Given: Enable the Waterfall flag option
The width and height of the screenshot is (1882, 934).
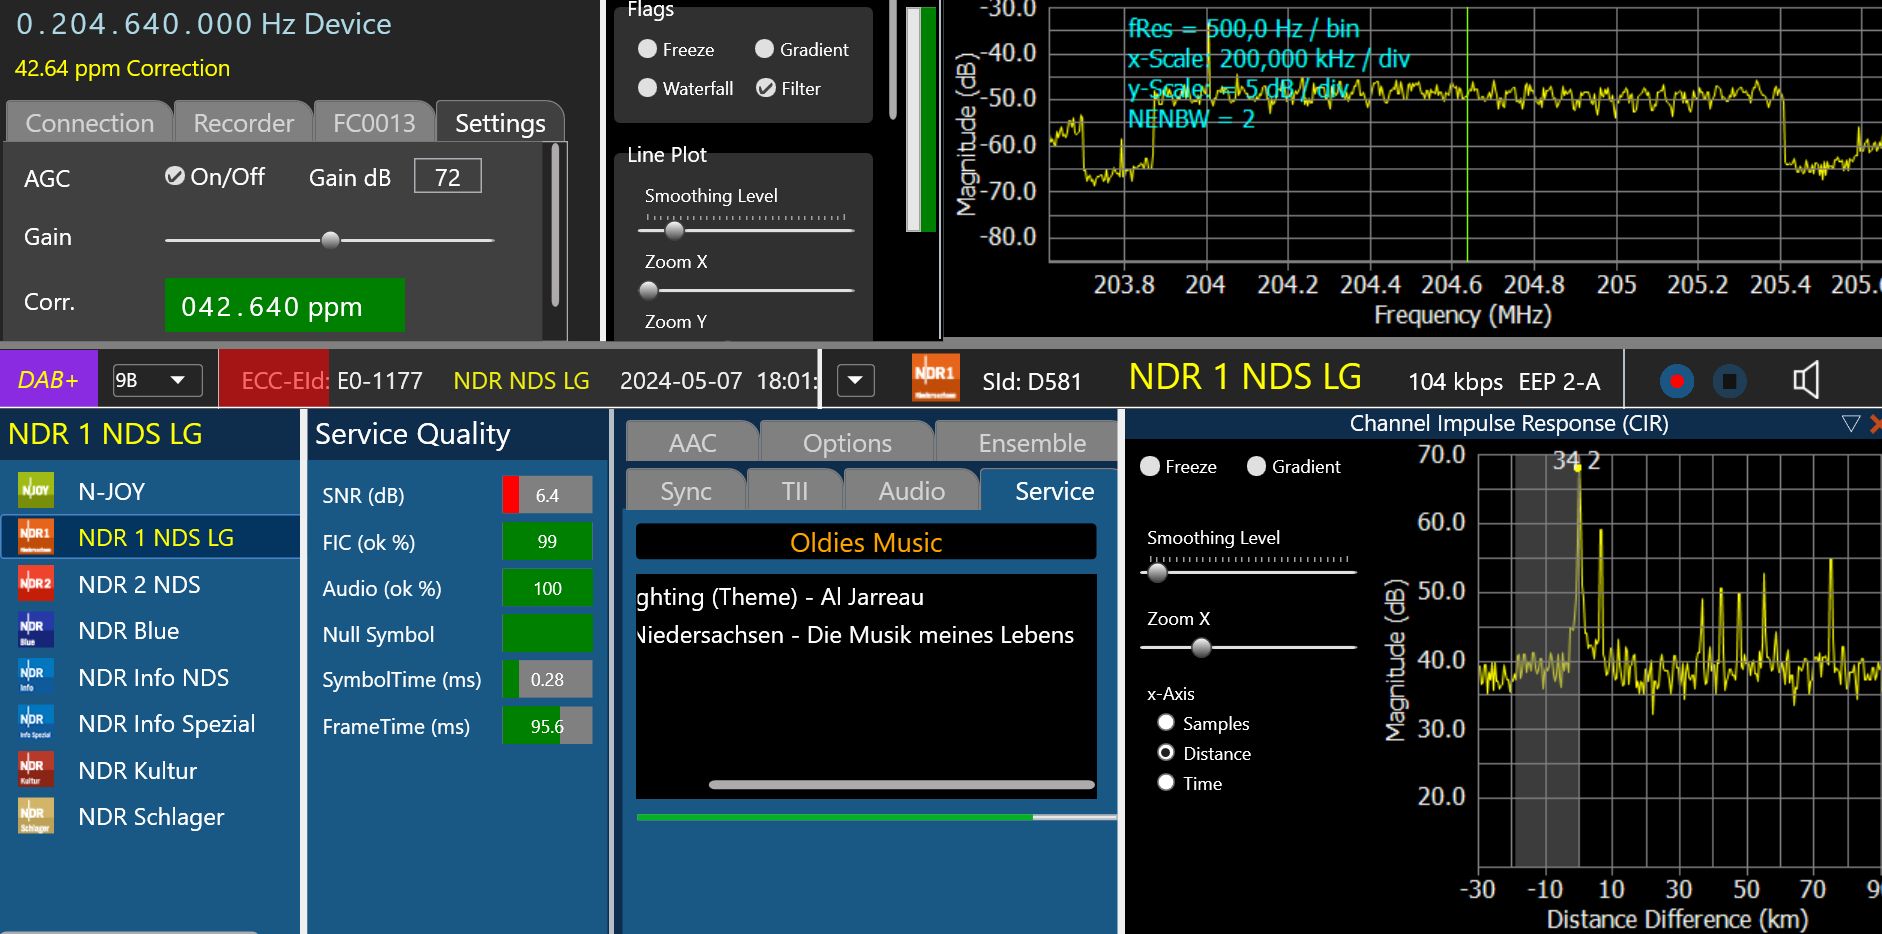Looking at the screenshot, I should (647, 88).
